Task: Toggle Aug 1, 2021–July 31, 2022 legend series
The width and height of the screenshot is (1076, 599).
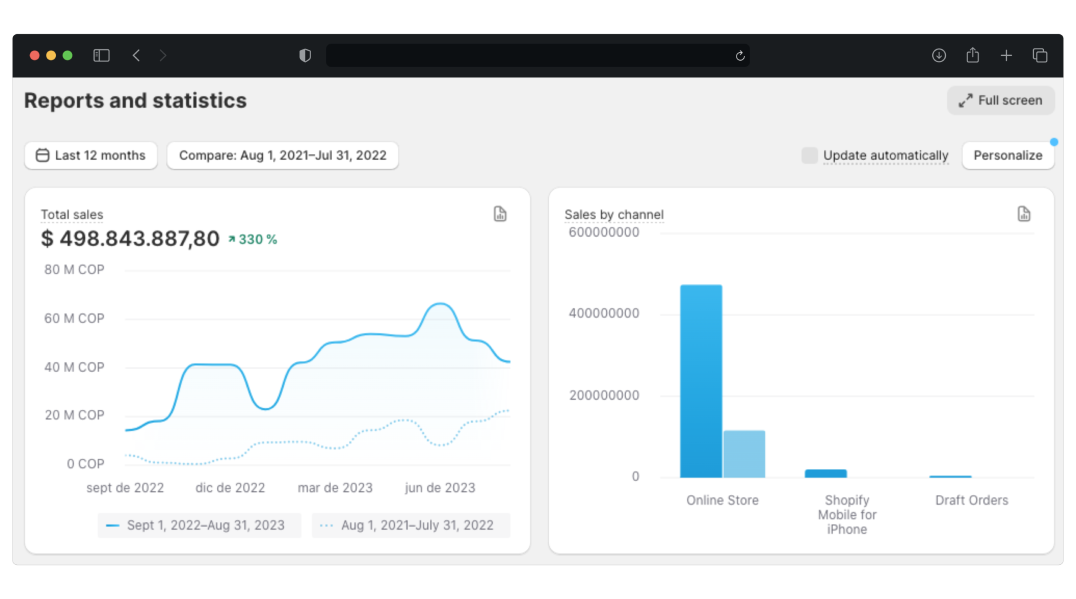Action: click(x=410, y=525)
